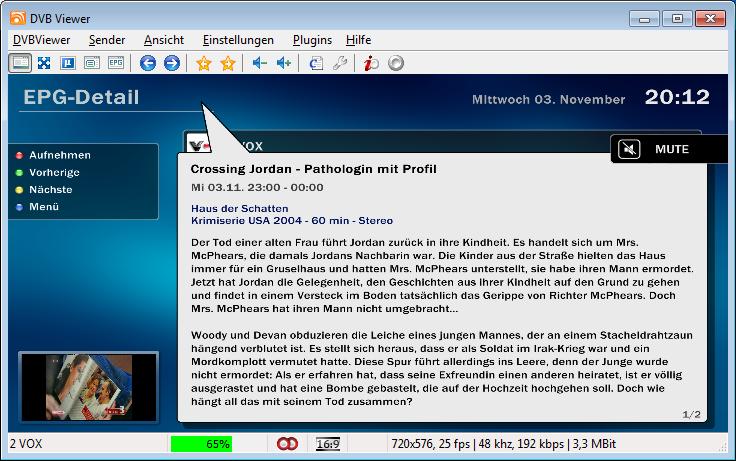Screen dimensions: 736x461
Task: Open the Einstellungen menu
Action: (238, 40)
